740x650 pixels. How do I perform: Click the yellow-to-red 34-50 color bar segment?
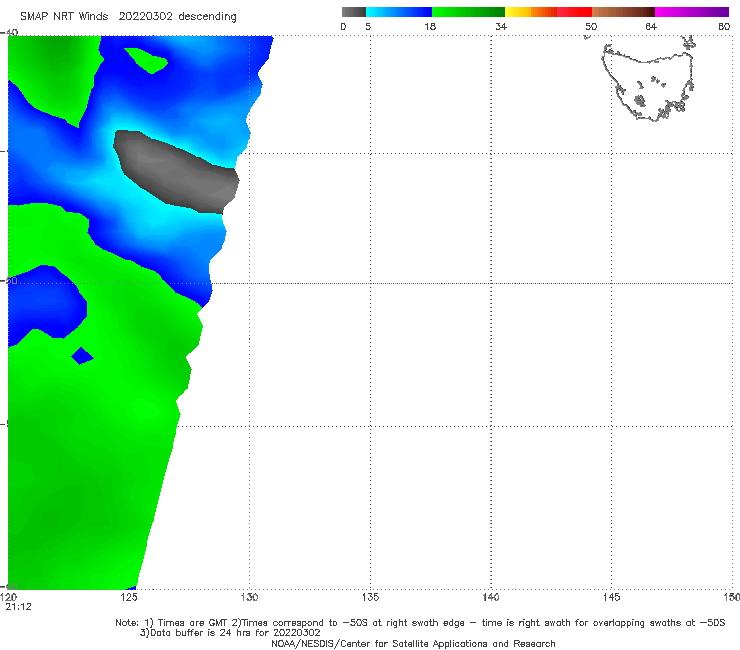pos(548,12)
